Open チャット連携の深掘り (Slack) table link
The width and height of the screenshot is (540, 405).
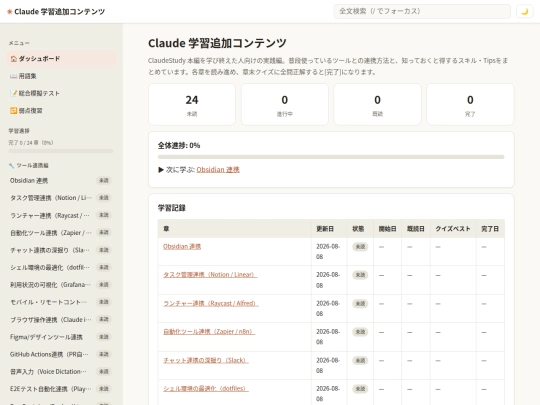click(206, 360)
